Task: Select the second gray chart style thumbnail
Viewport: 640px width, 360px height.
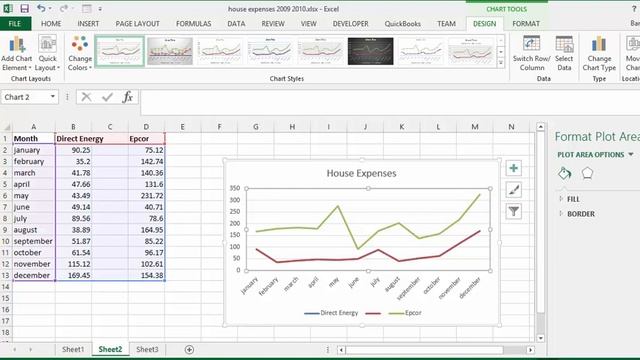Action: (x=170, y=51)
